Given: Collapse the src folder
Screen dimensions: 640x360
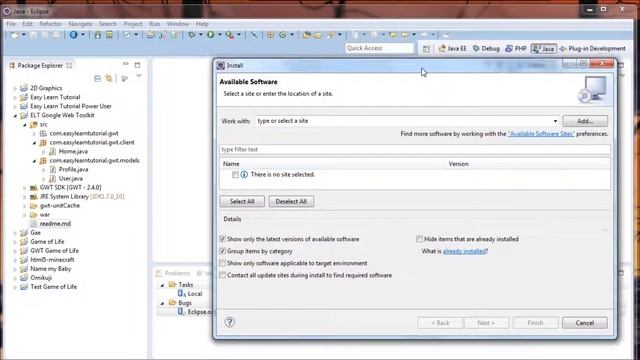Looking at the screenshot, I should coord(24,124).
